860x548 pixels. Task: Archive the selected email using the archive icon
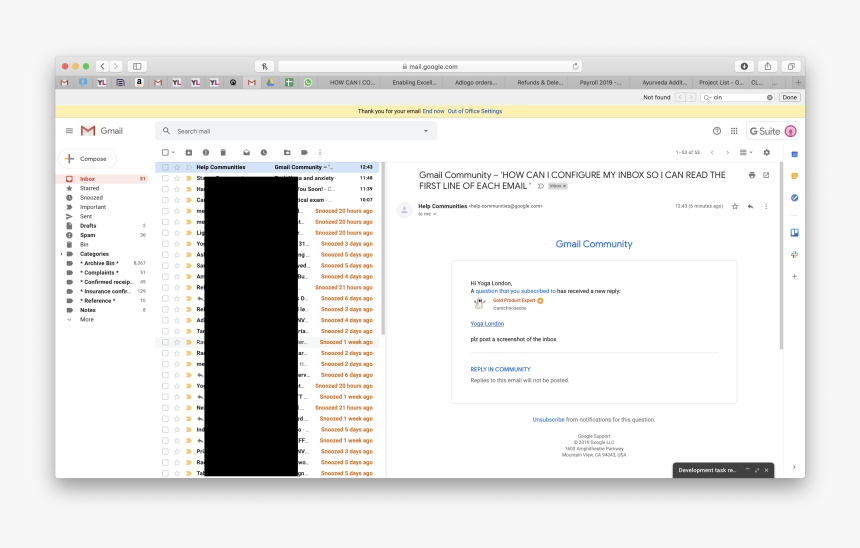click(x=189, y=152)
